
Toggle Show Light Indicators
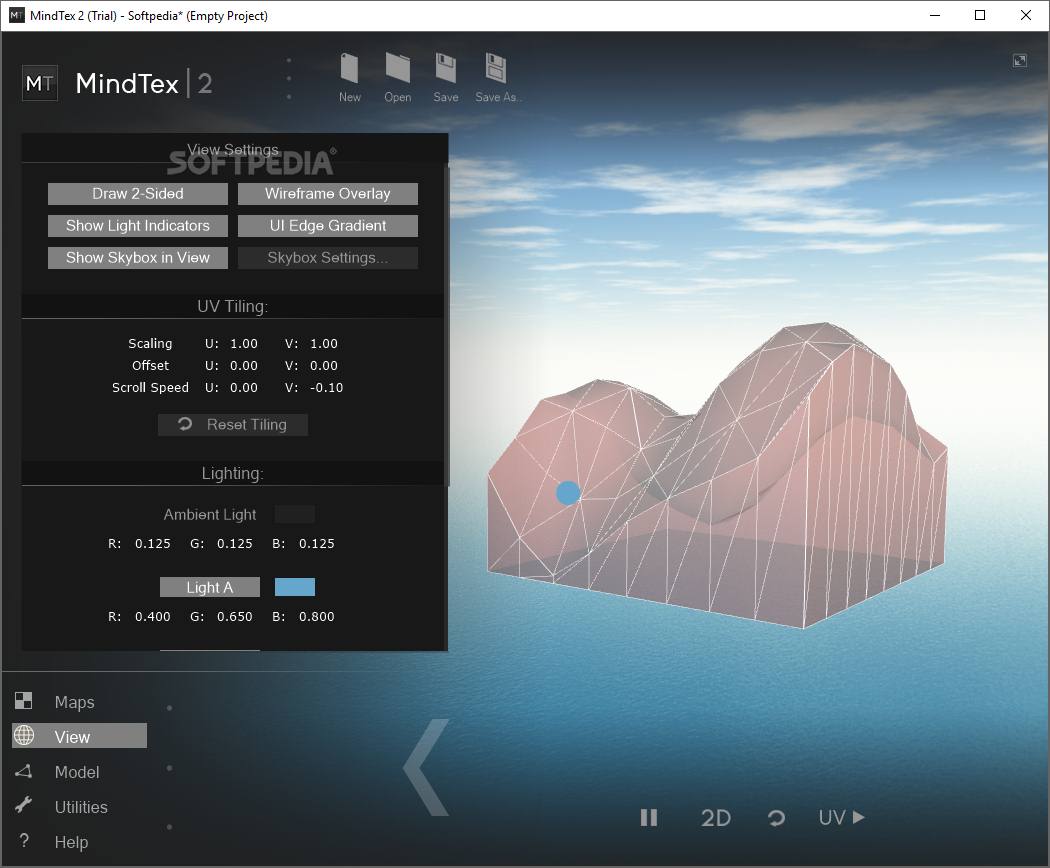pyautogui.click(x=138, y=226)
